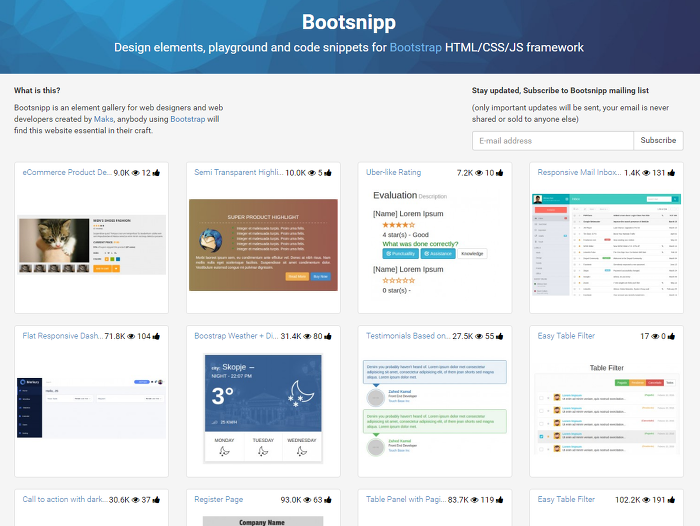Click the thumbs-up icon on Table Panel card

pyautogui.click(x=499, y=500)
